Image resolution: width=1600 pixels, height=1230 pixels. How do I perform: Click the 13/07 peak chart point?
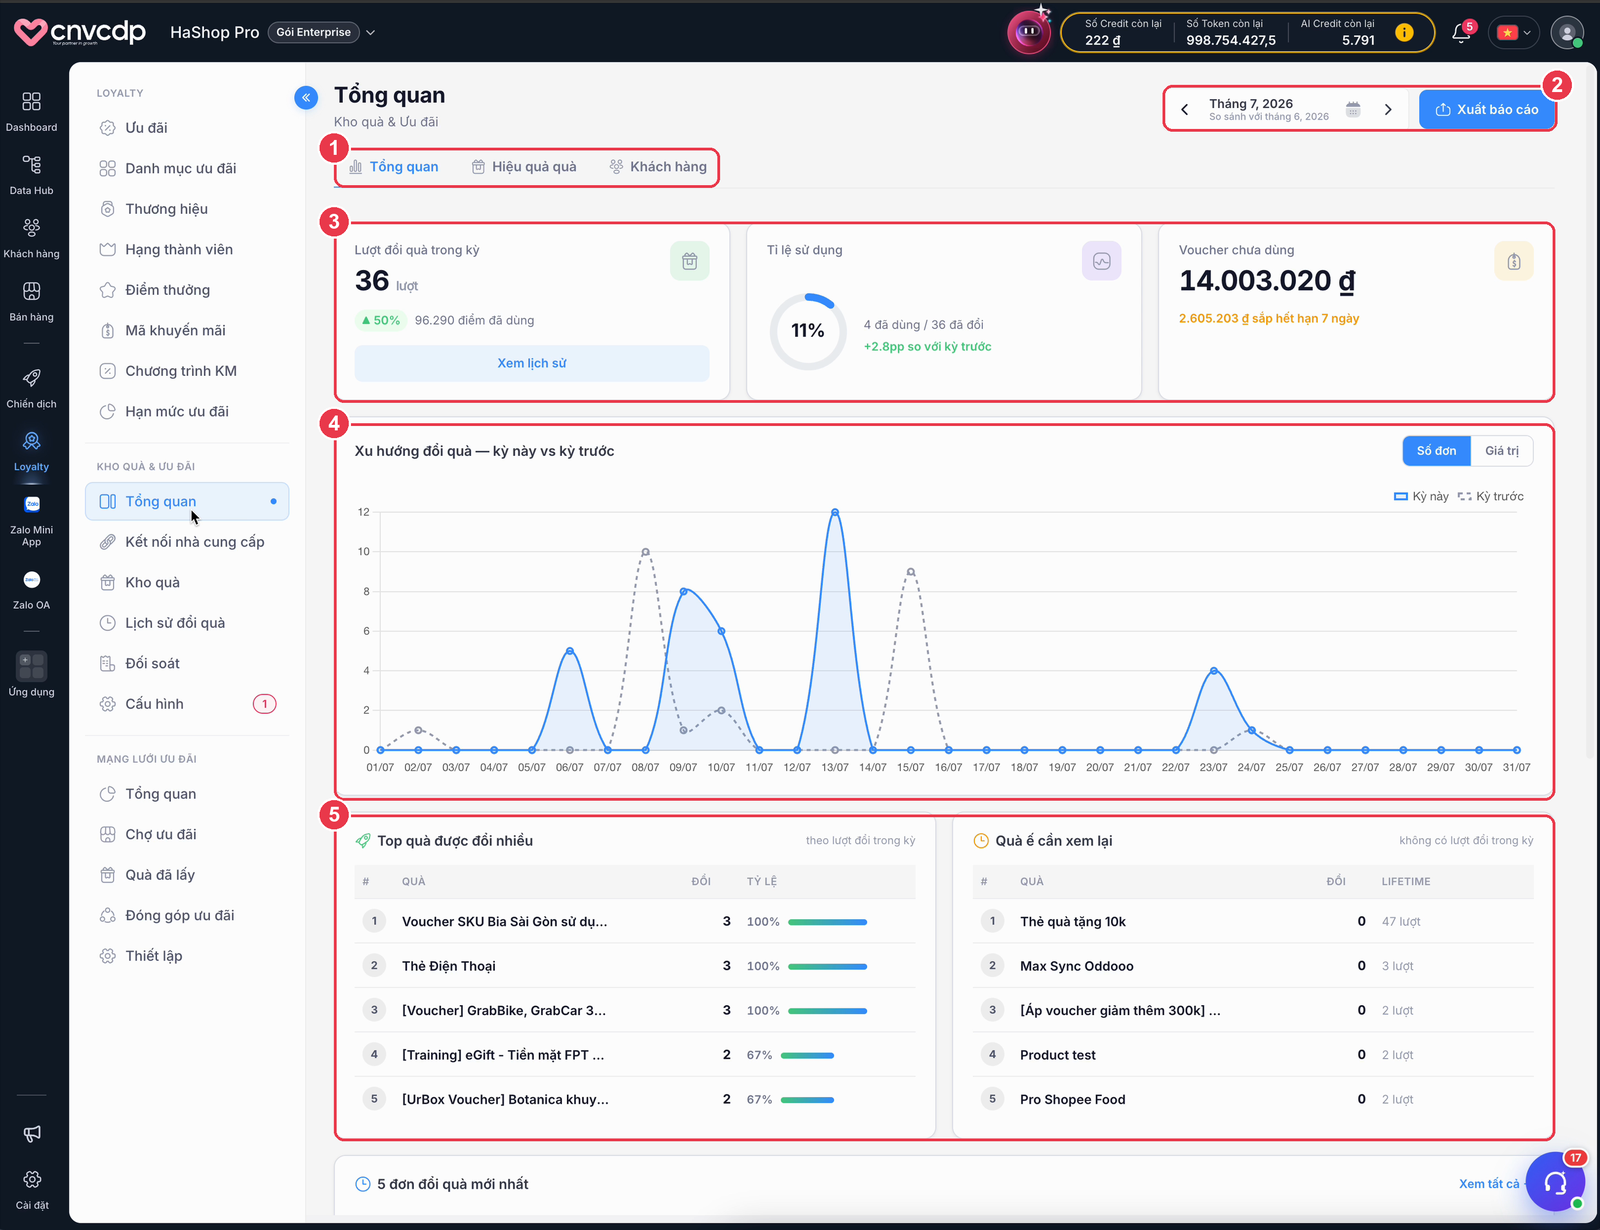coord(835,512)
